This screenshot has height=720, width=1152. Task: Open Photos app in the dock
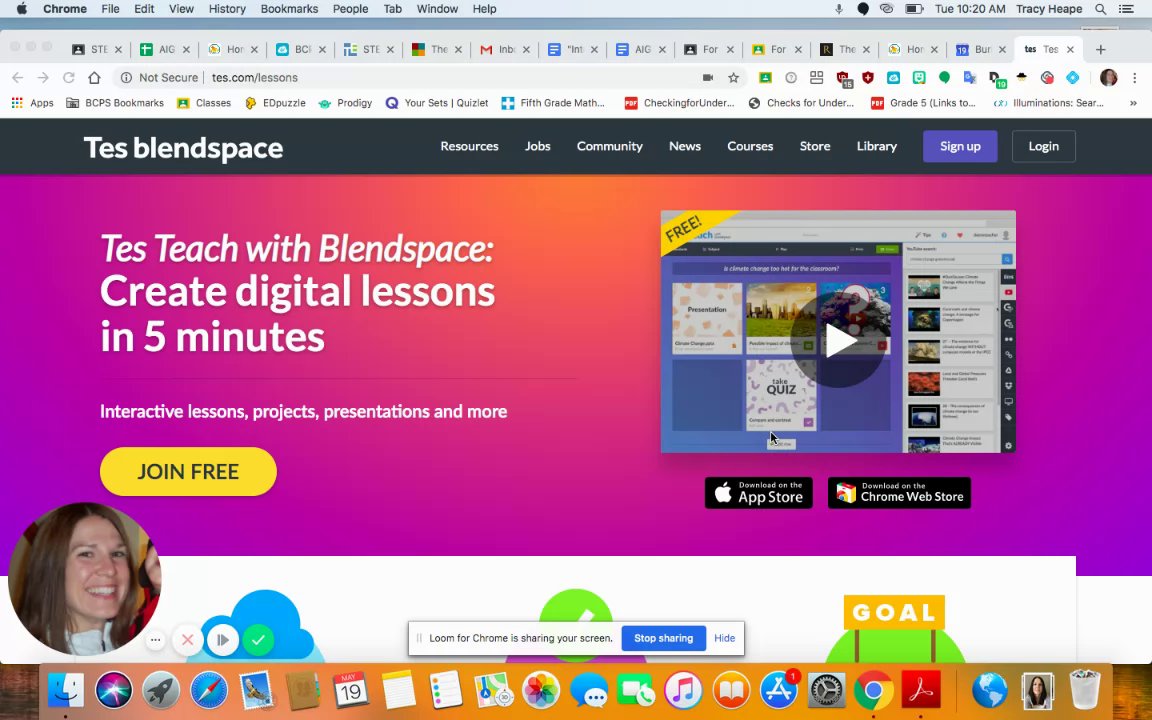click(541, 691)
